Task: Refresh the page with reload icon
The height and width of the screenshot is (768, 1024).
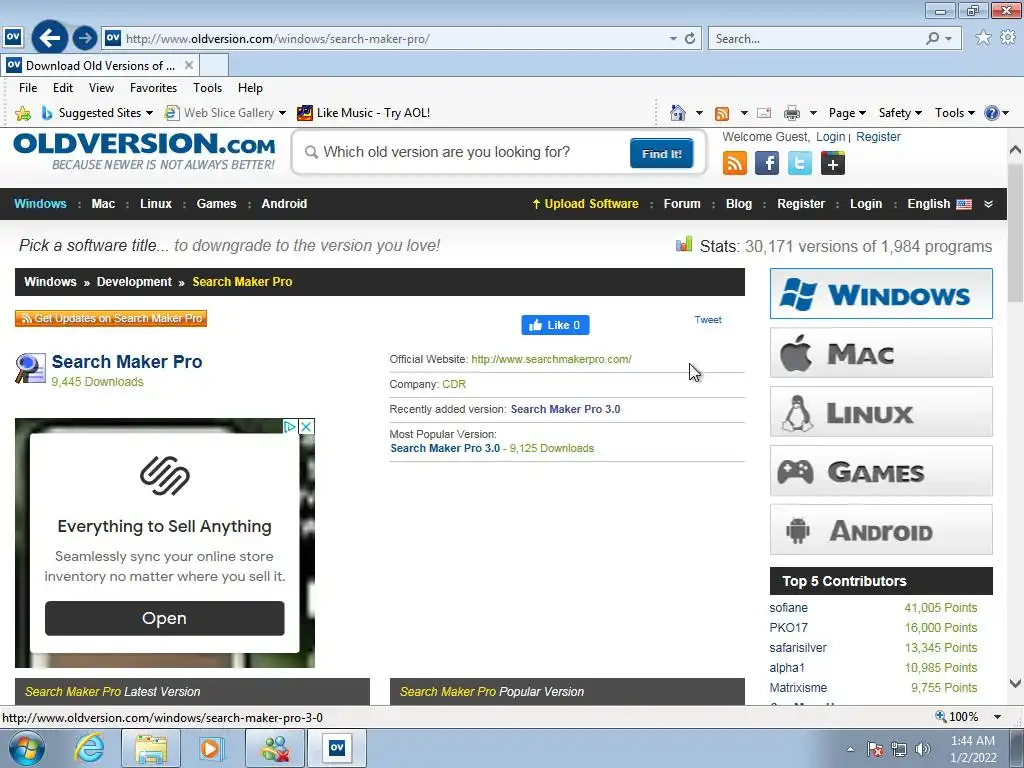Action: (x=690, y=39)
